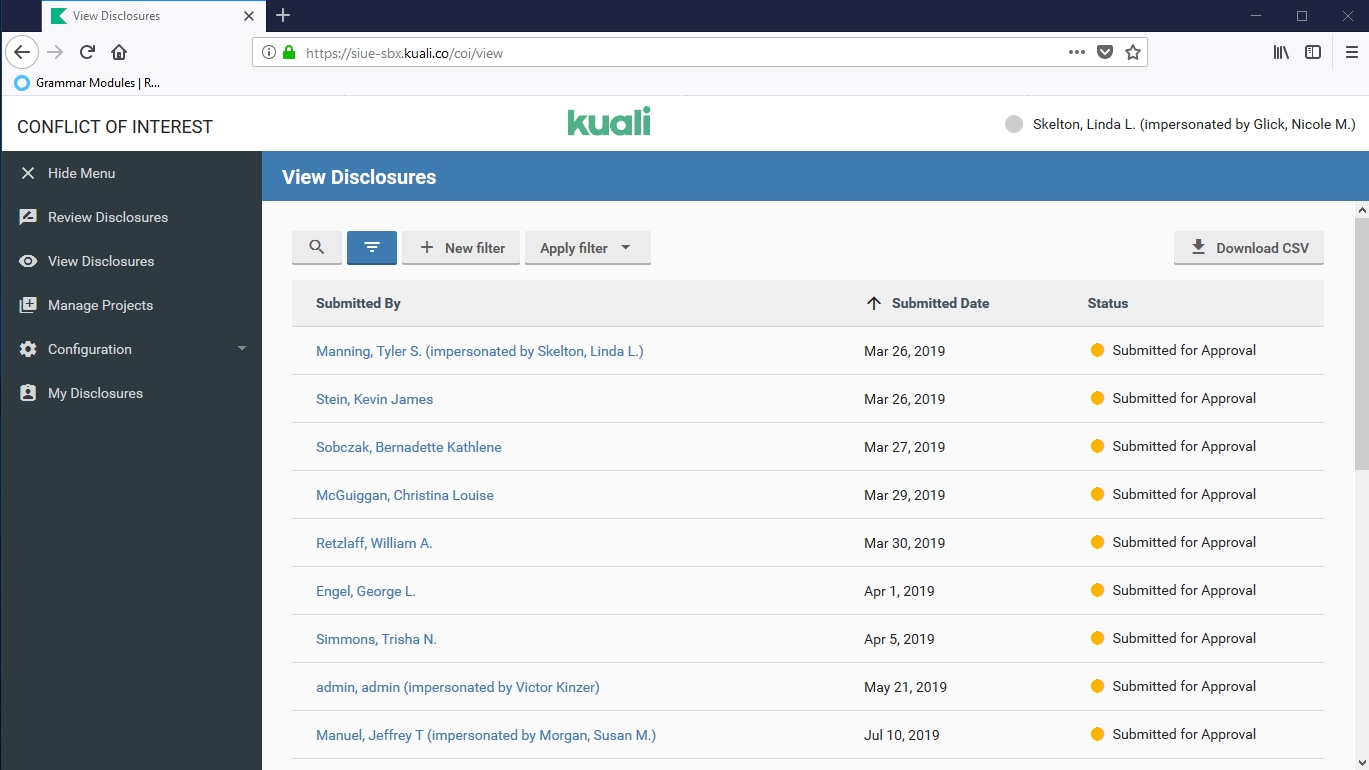Toggle the blue filter list icon
This screenshot has width=1369, height=770.
pyautogui.click(x=372, y=248)
